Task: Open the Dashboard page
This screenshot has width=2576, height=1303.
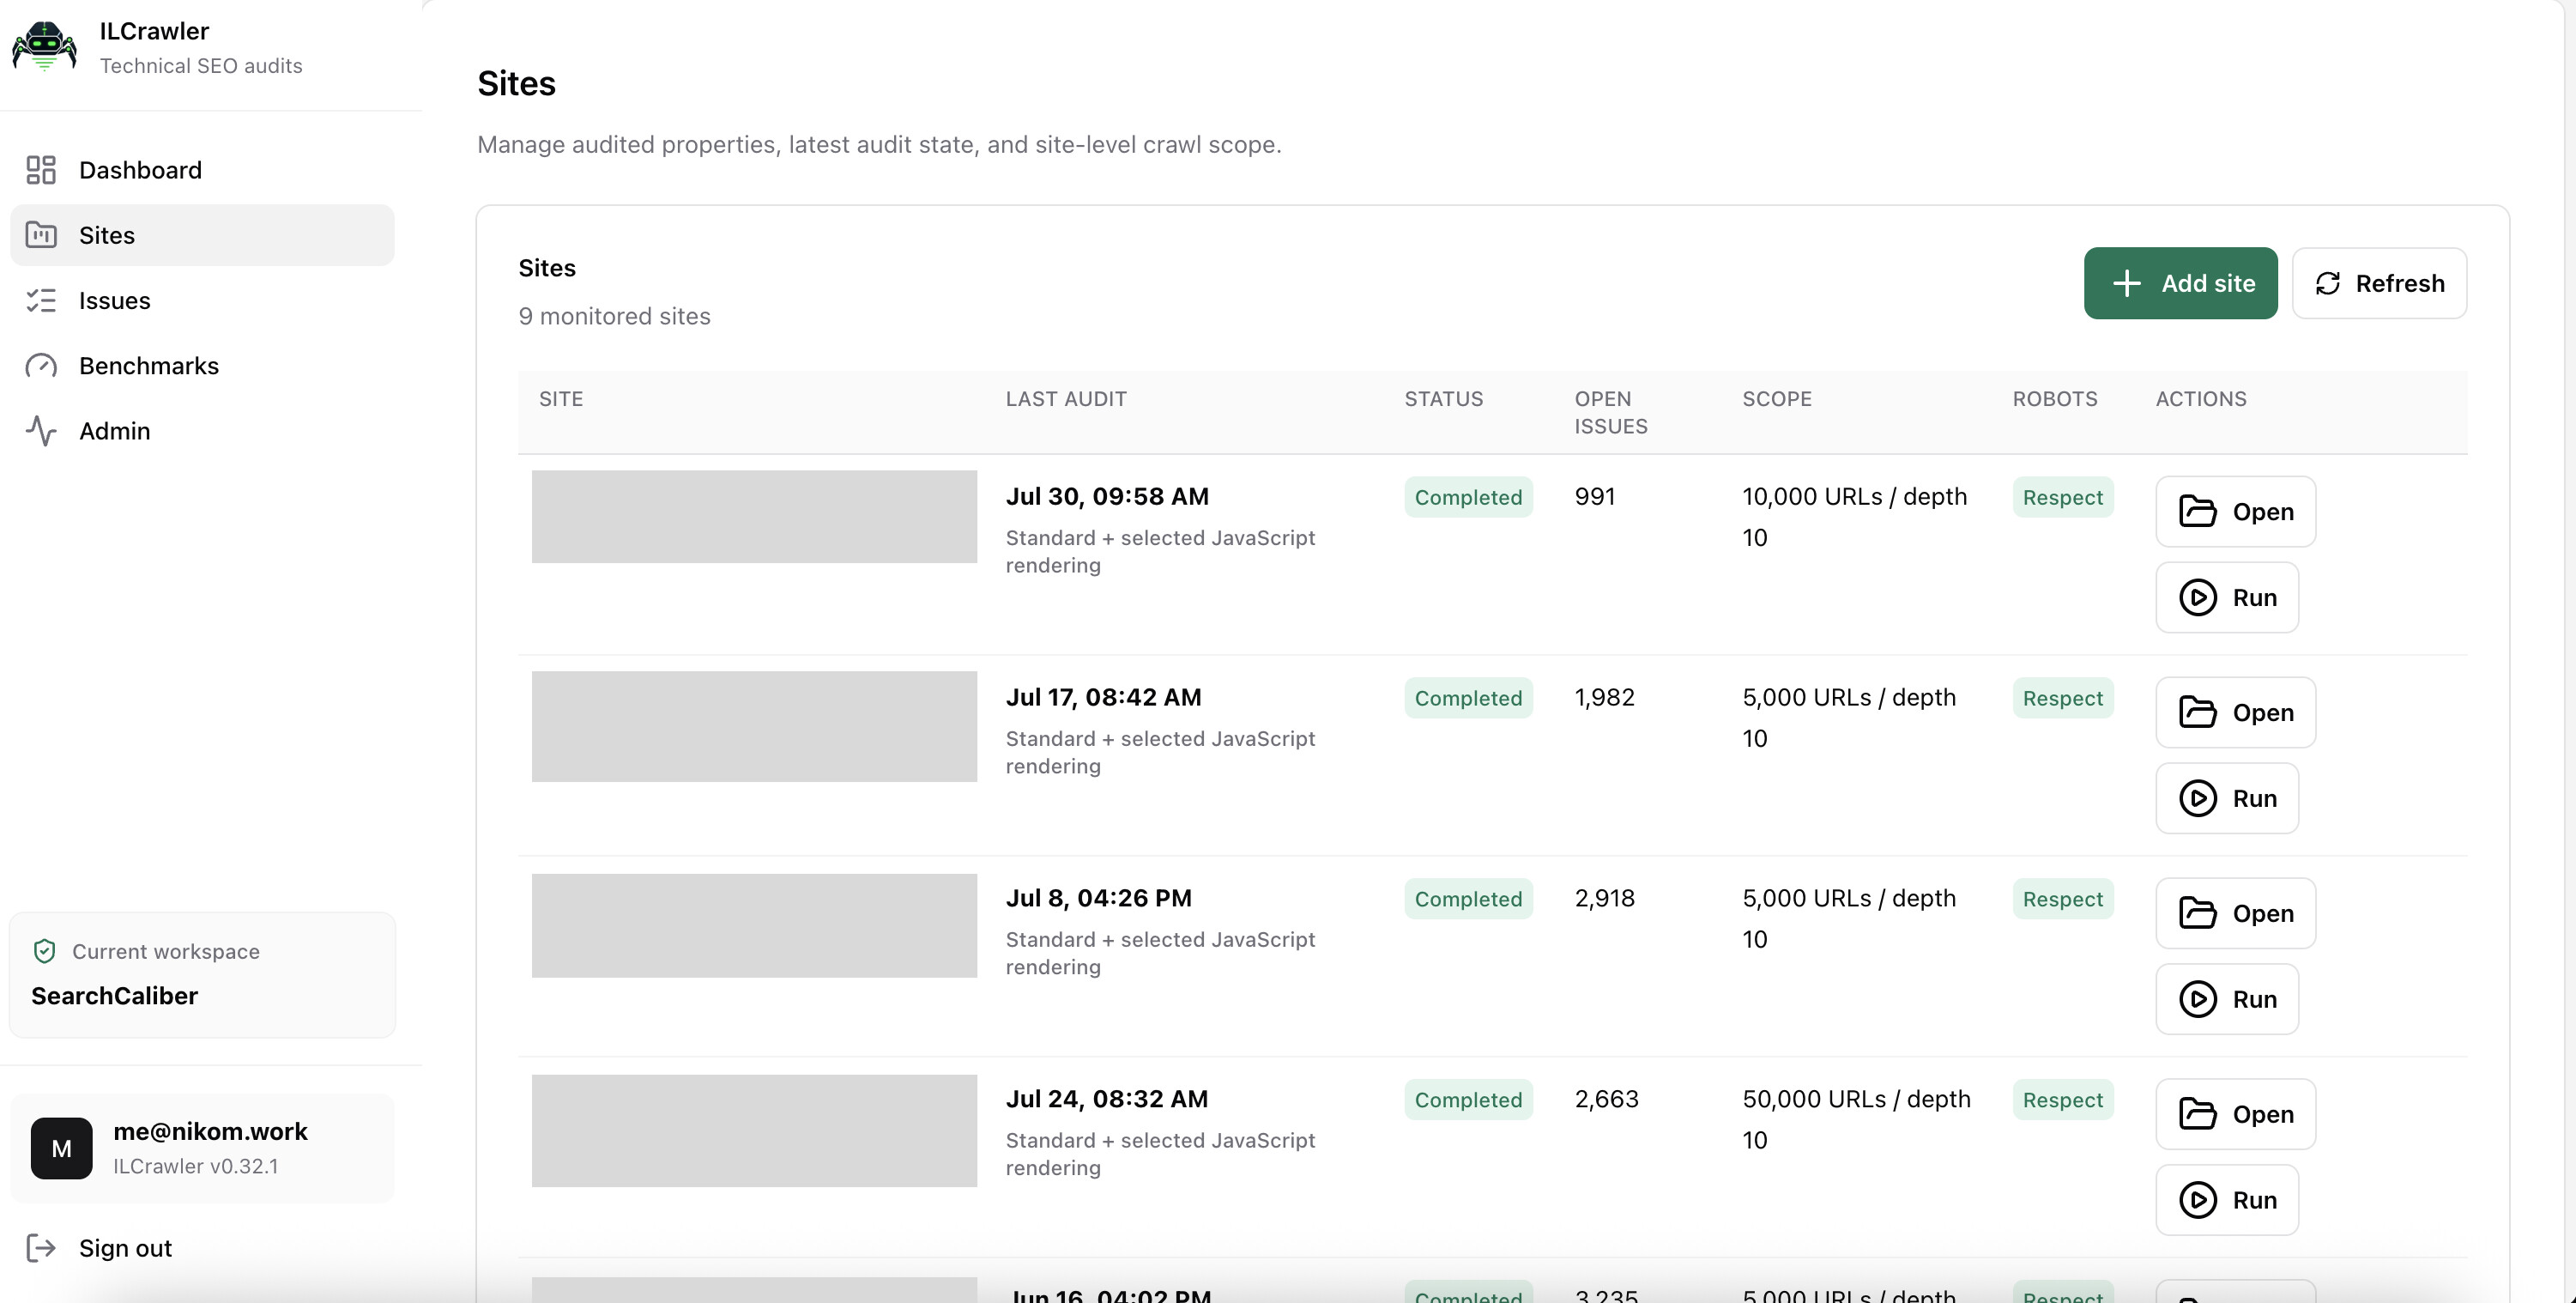Action: [x=202, y=170]
